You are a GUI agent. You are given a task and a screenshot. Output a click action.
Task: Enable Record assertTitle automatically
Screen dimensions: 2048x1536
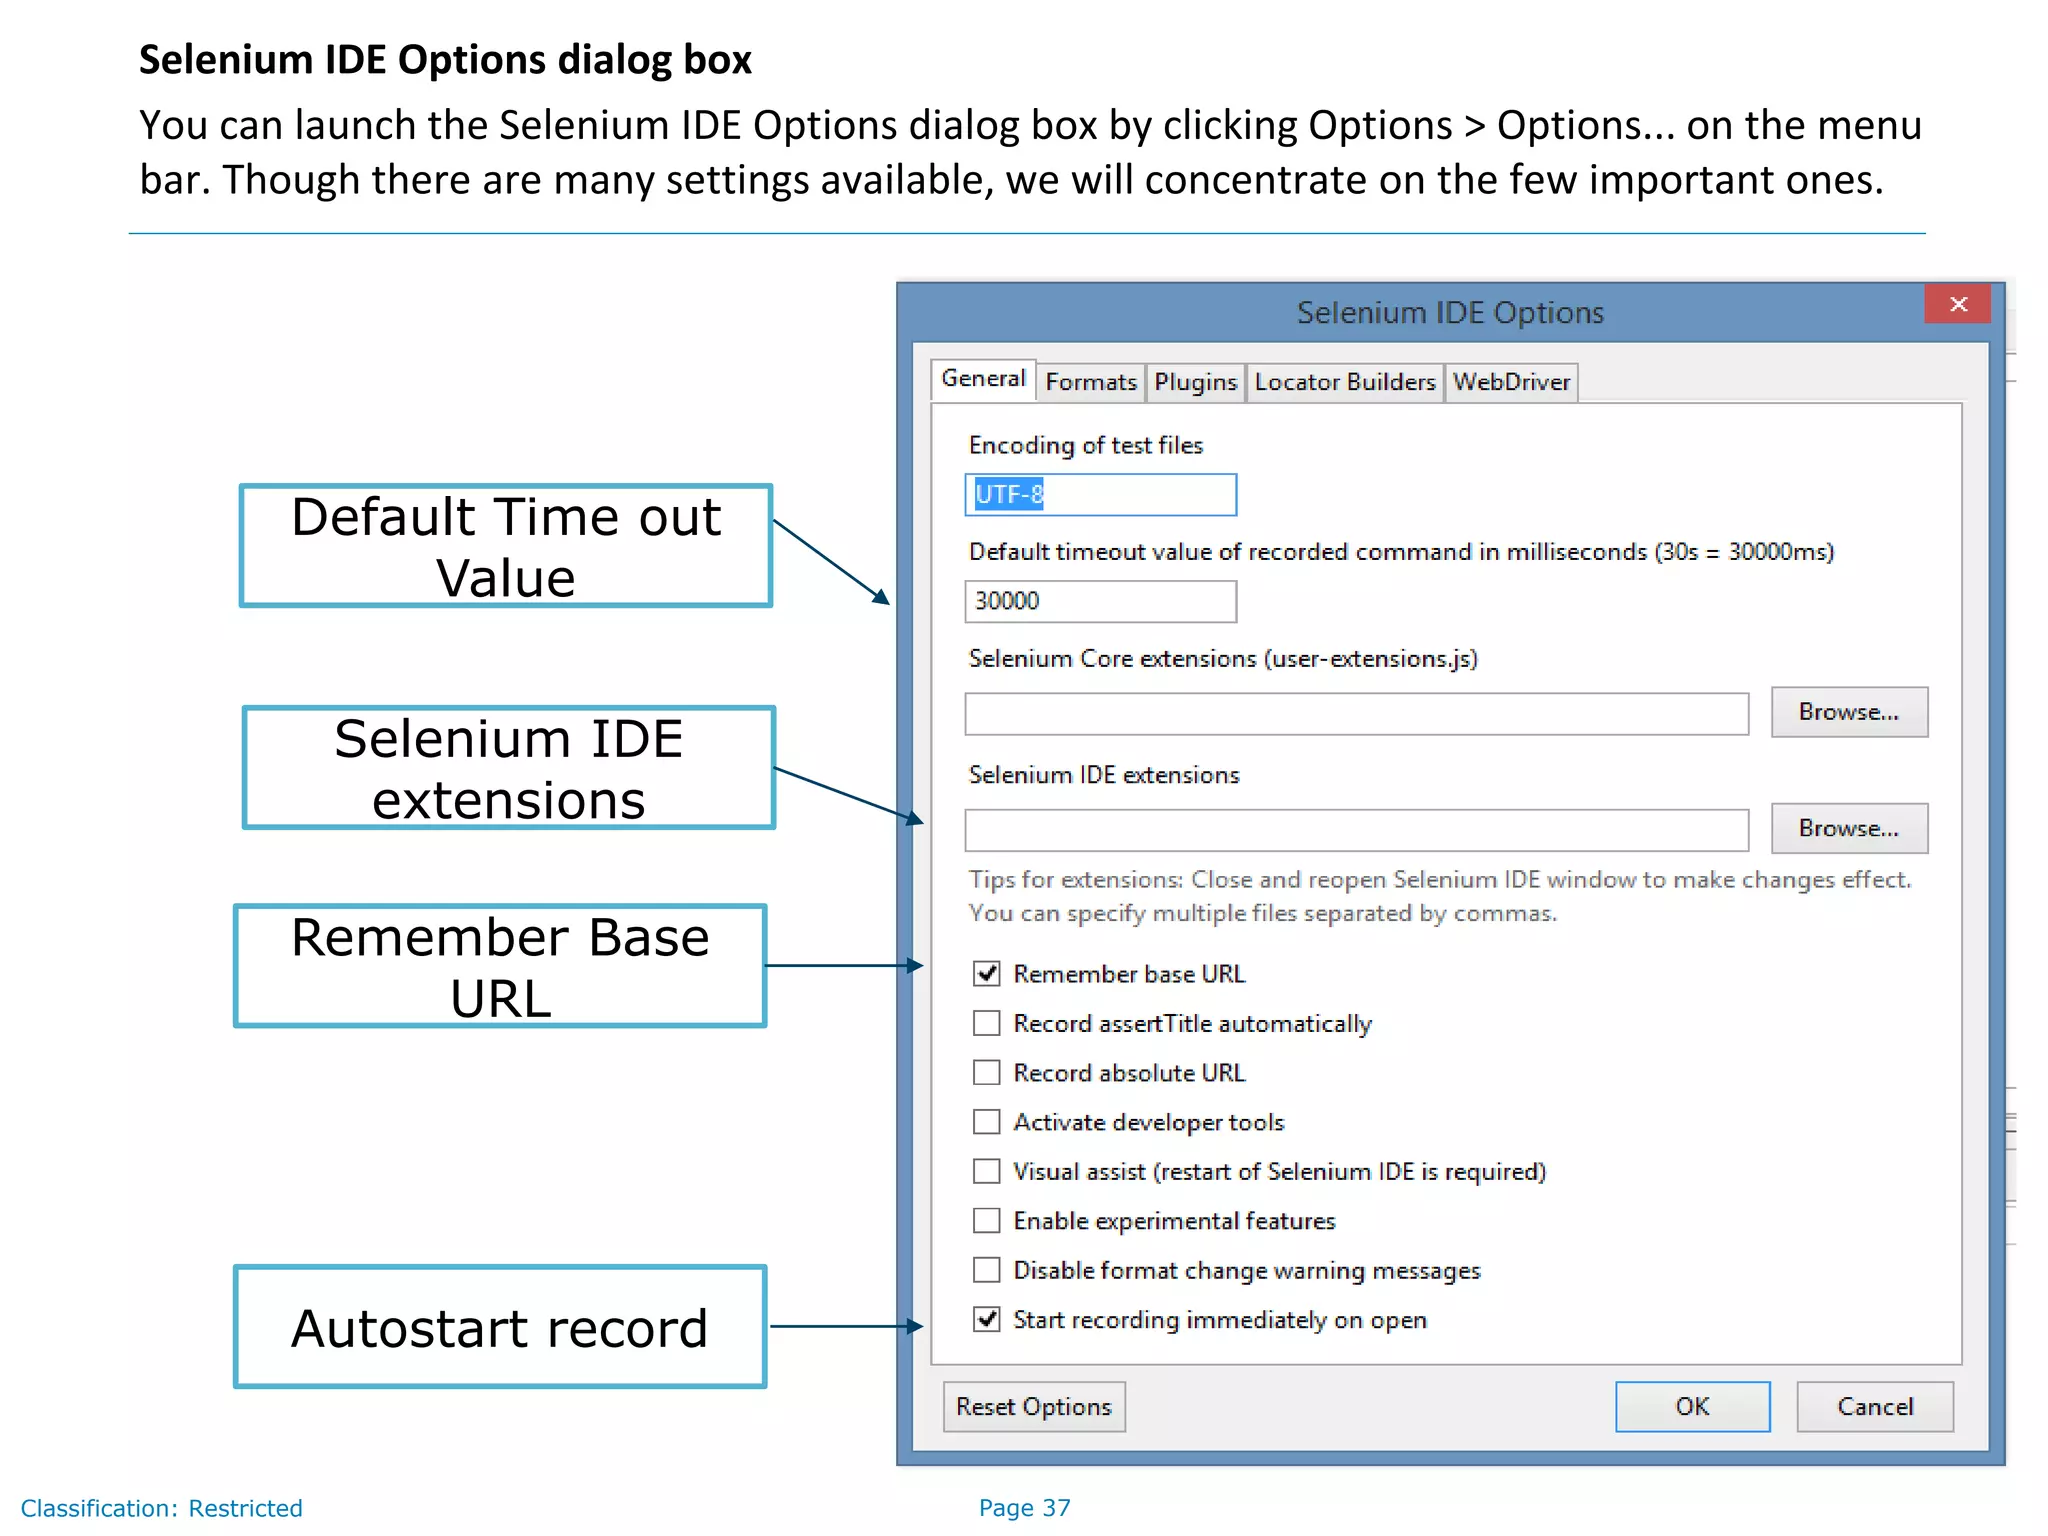[x=987, y=1023]
